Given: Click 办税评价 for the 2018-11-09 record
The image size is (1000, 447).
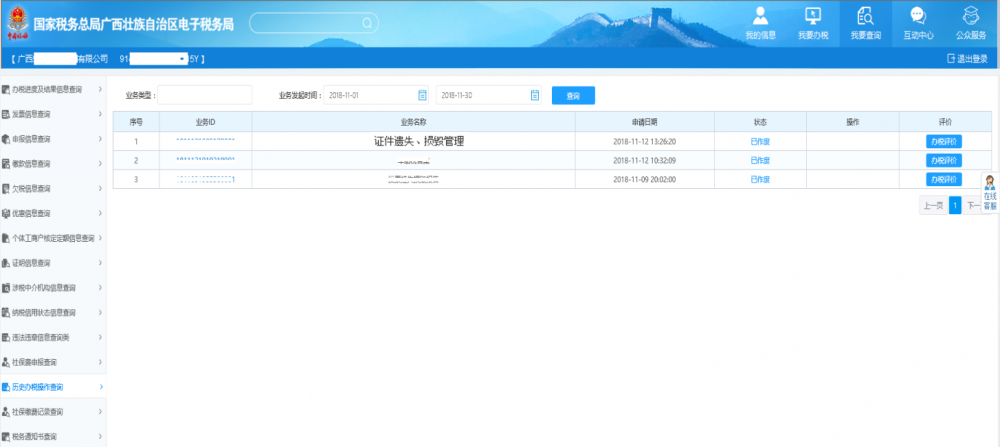Looking at the screenshot, I should [x=944, y=179].
